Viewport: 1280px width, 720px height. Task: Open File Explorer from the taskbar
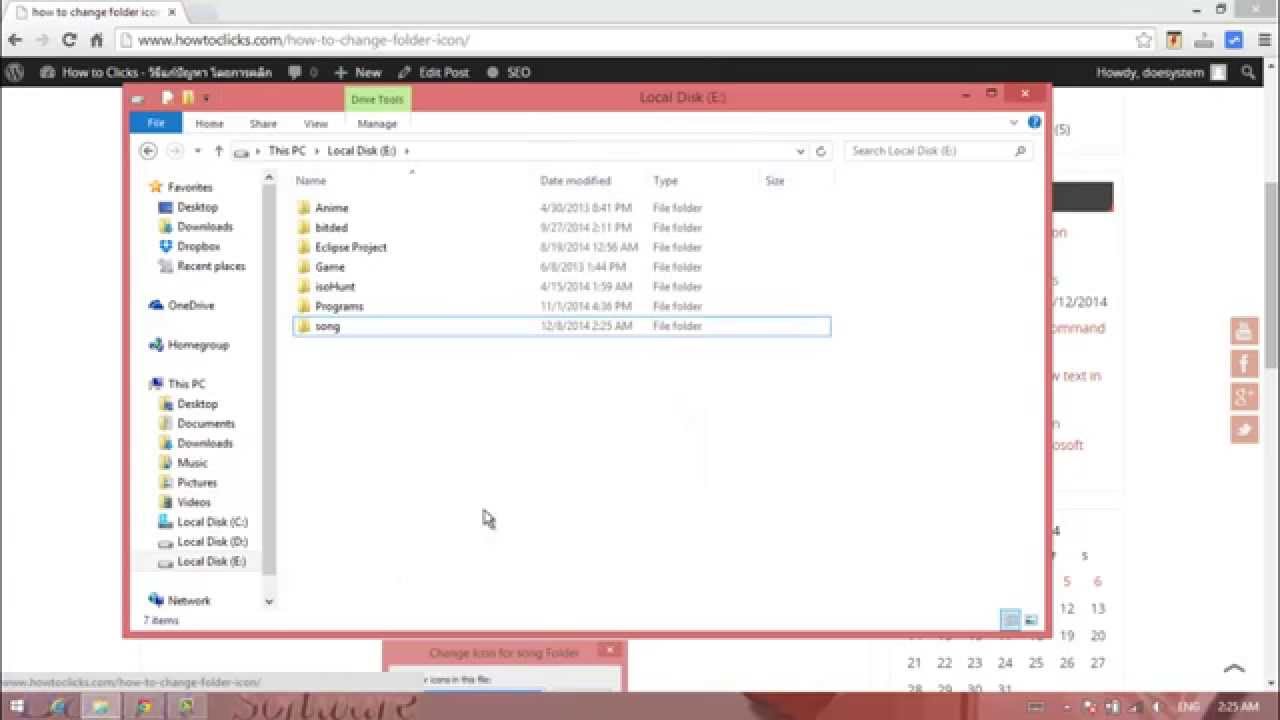click(101, 706)
